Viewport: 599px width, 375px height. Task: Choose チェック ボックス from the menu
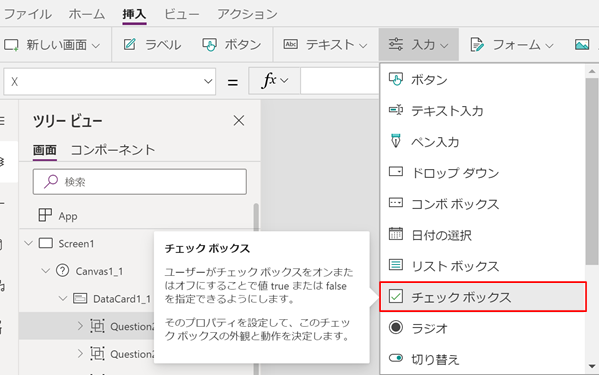point(483,297)
